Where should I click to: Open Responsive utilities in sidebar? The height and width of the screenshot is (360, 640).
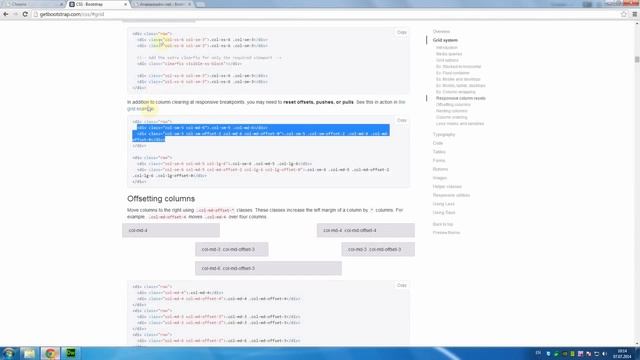pos(451,196)
